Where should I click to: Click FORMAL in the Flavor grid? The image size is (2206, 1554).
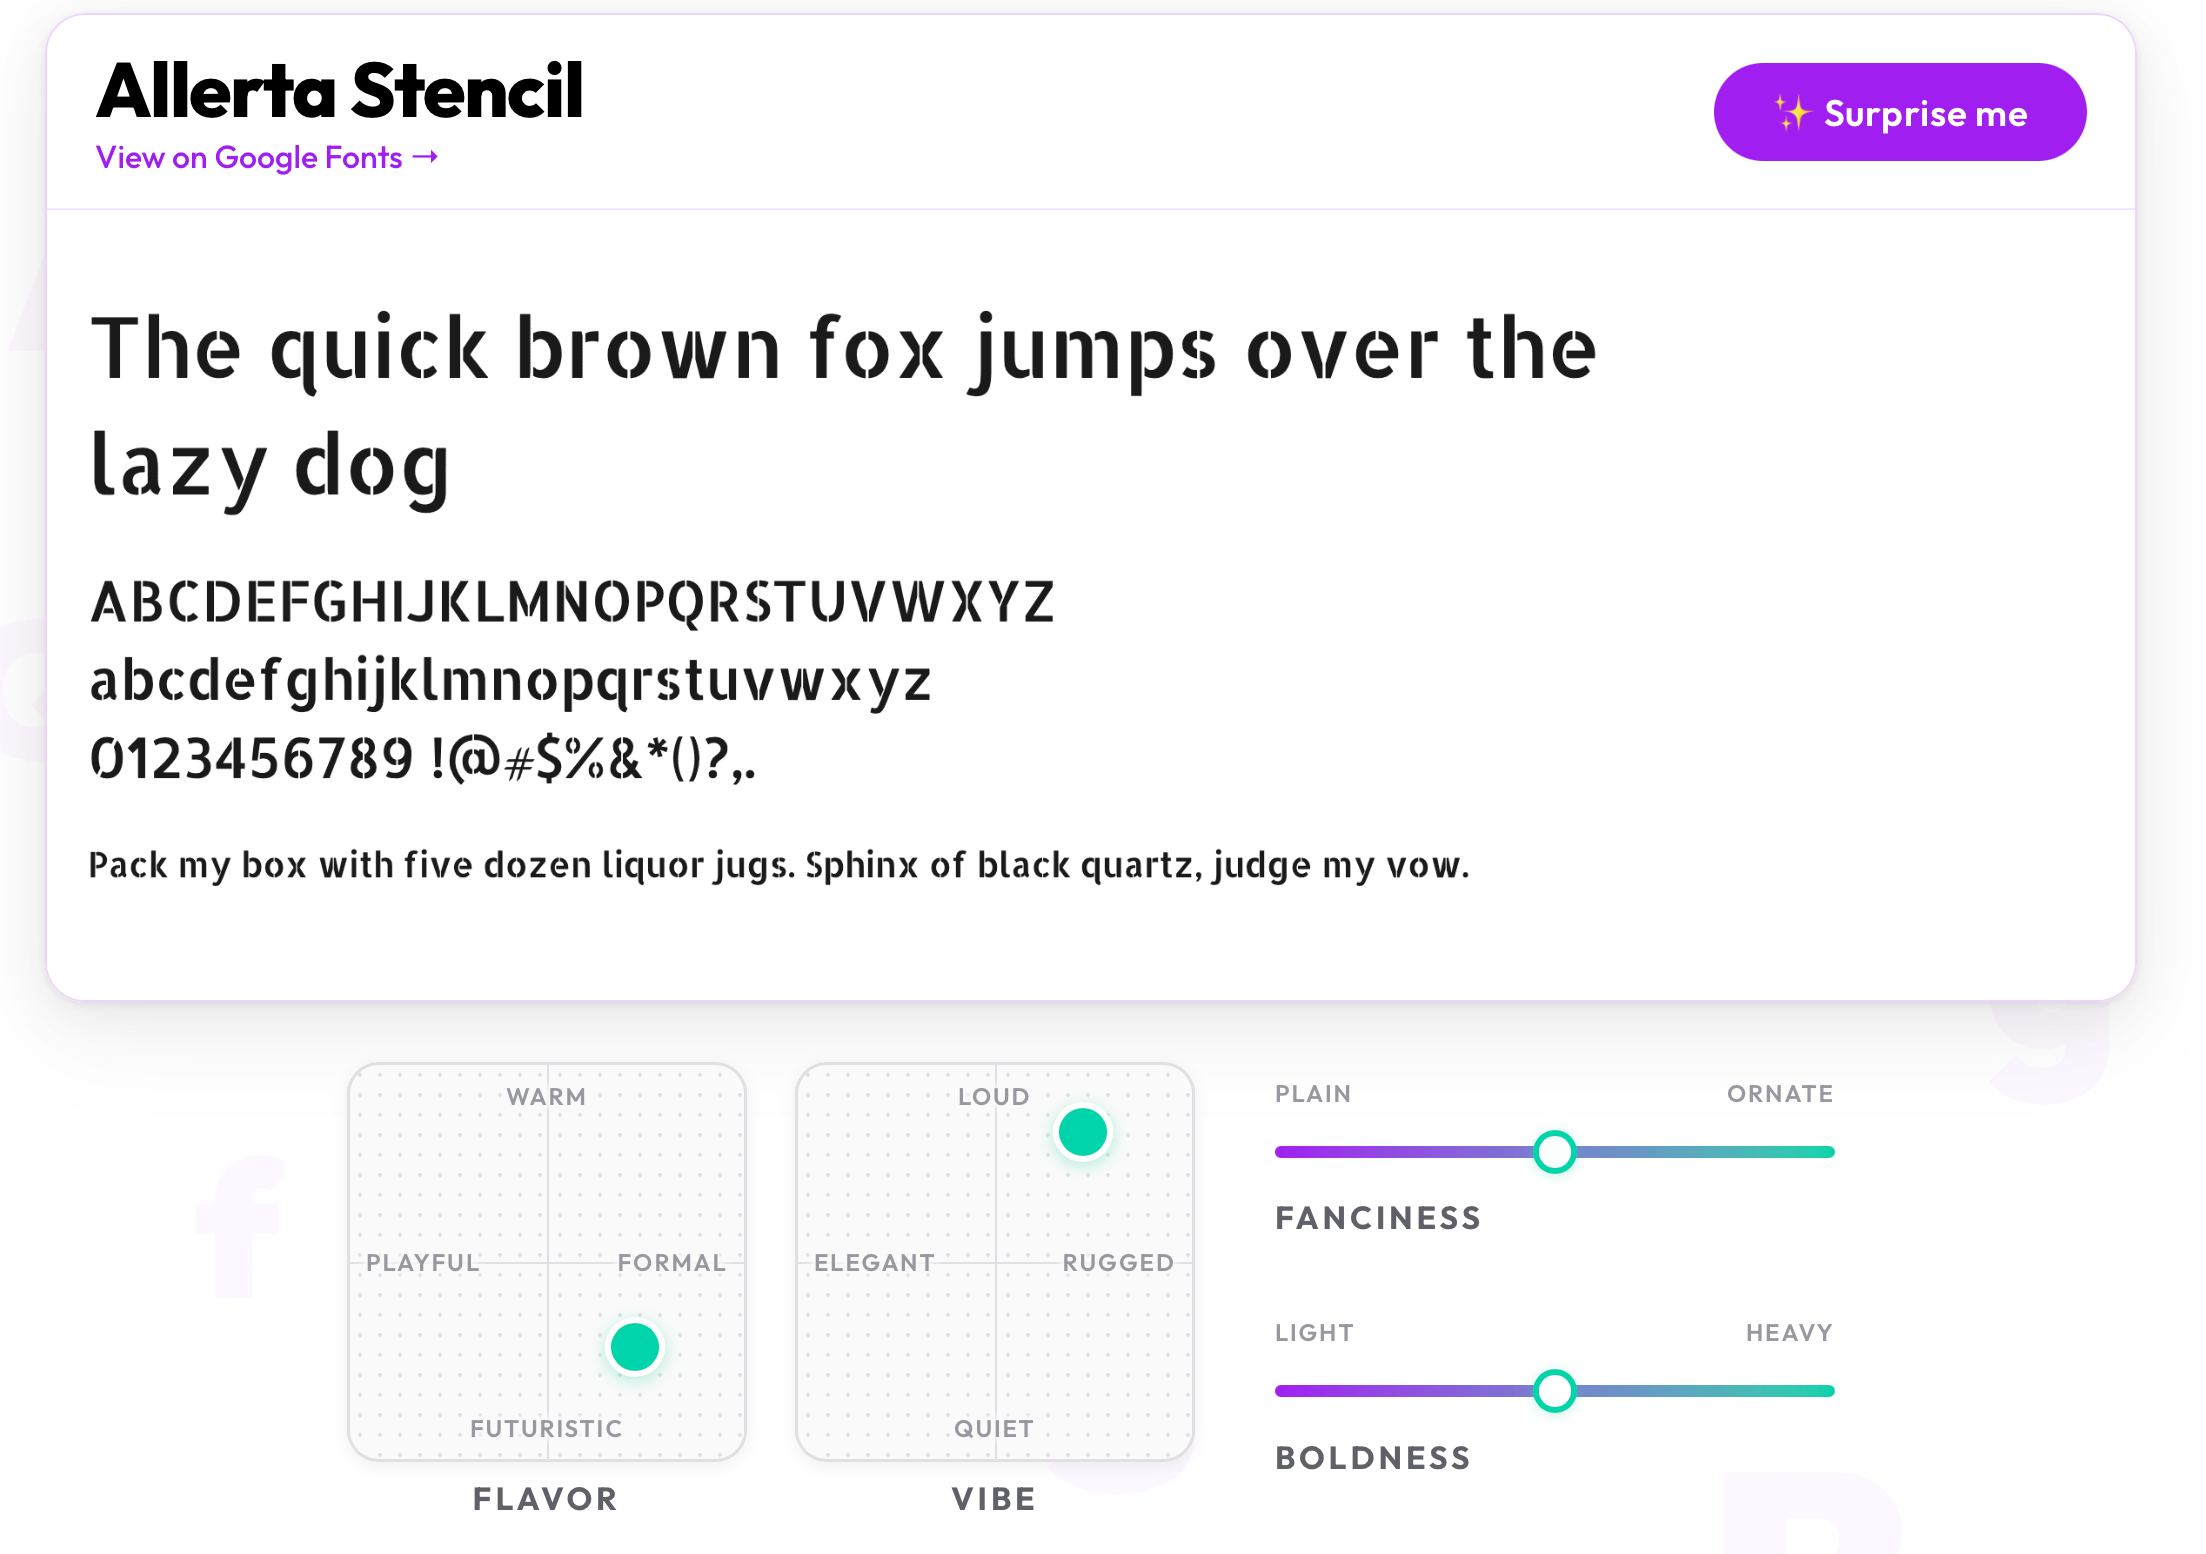(671, 1263)
